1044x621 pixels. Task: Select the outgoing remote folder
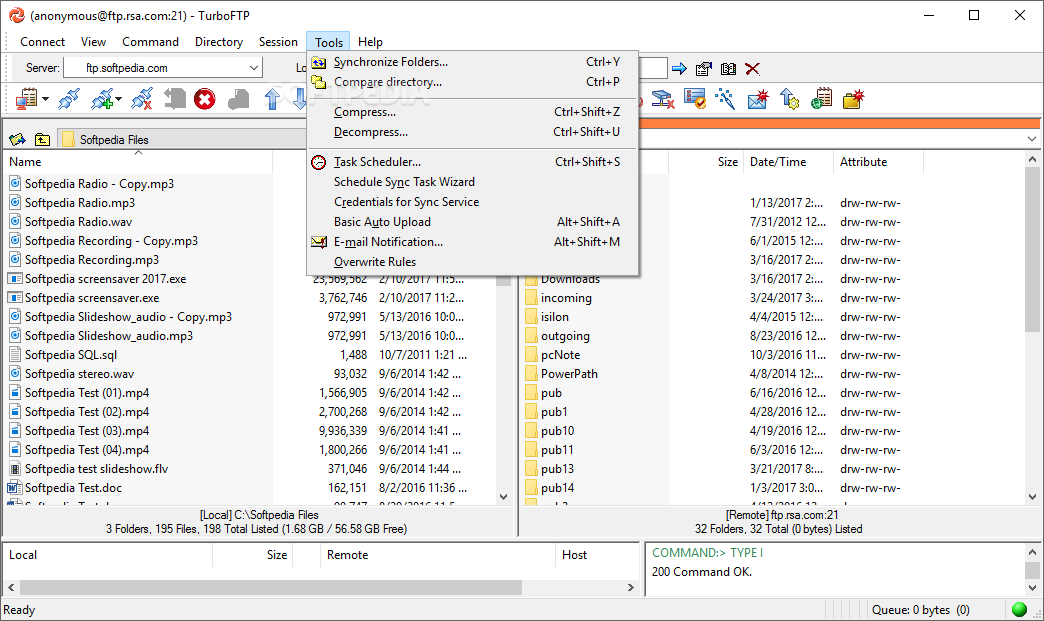coord(565,336)
